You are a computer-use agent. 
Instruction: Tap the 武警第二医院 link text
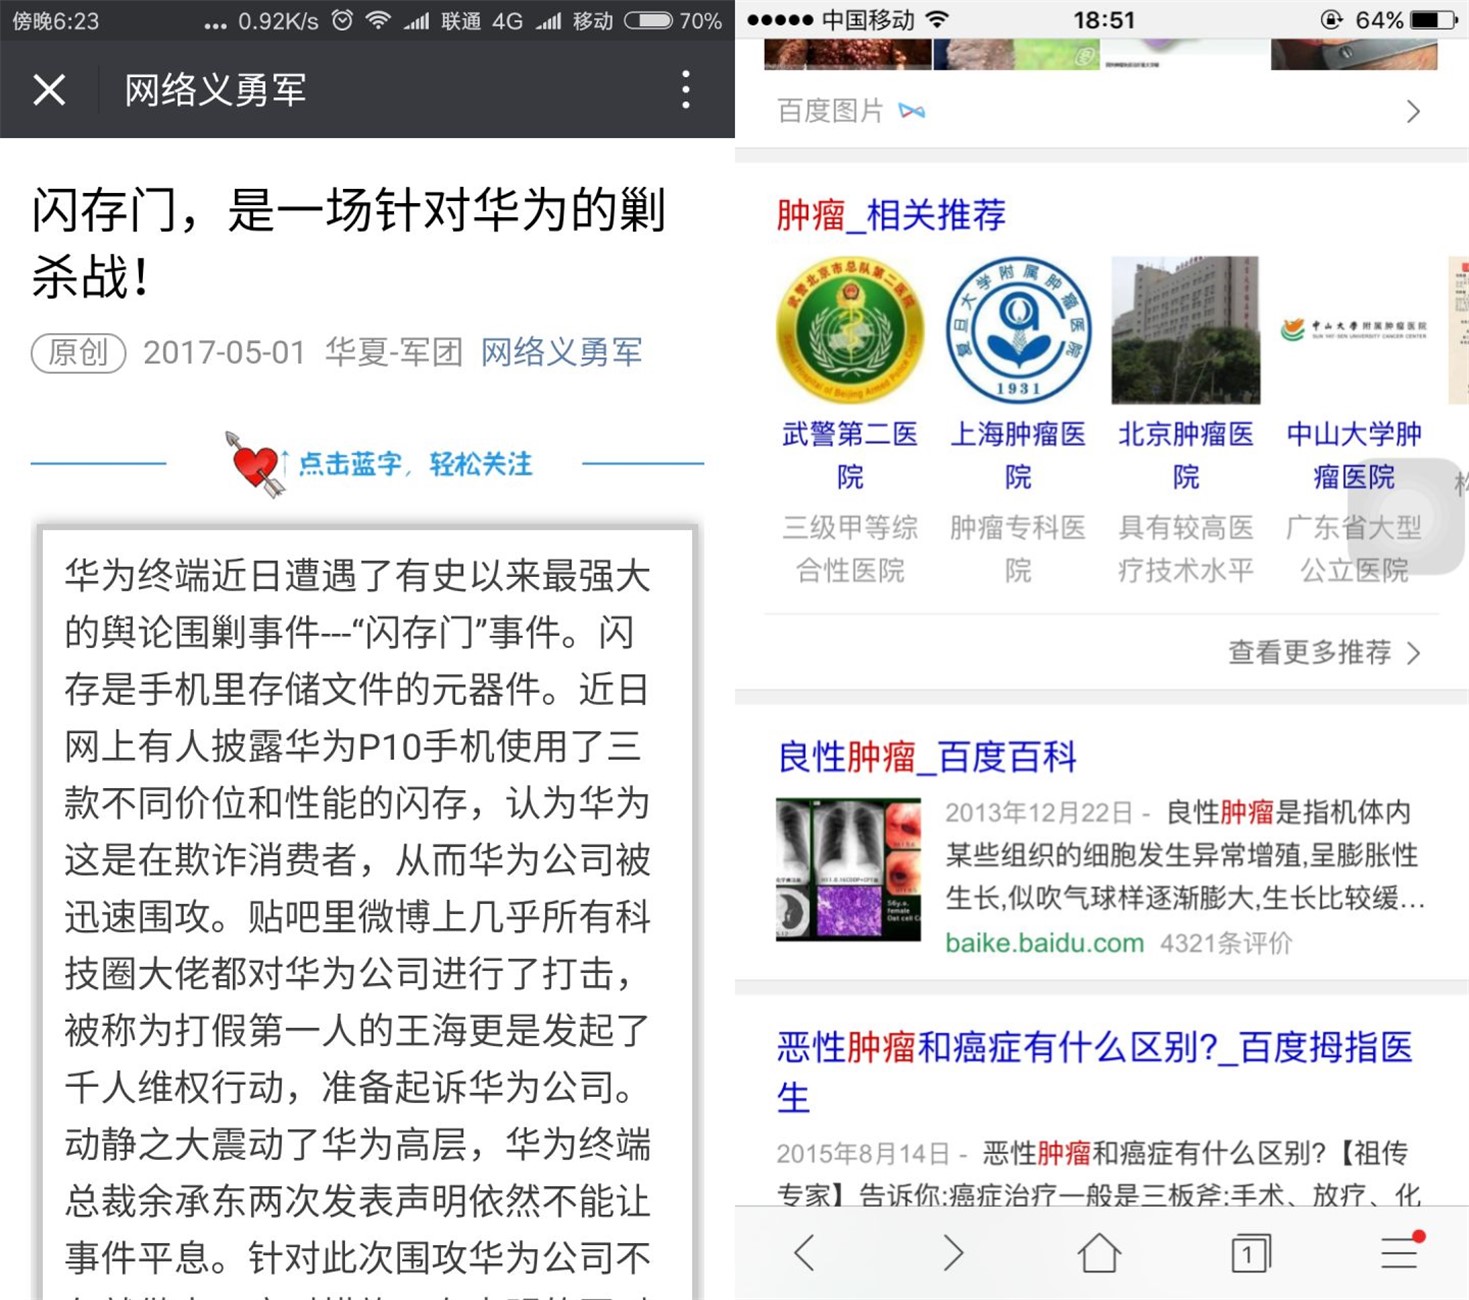point(850,455)
